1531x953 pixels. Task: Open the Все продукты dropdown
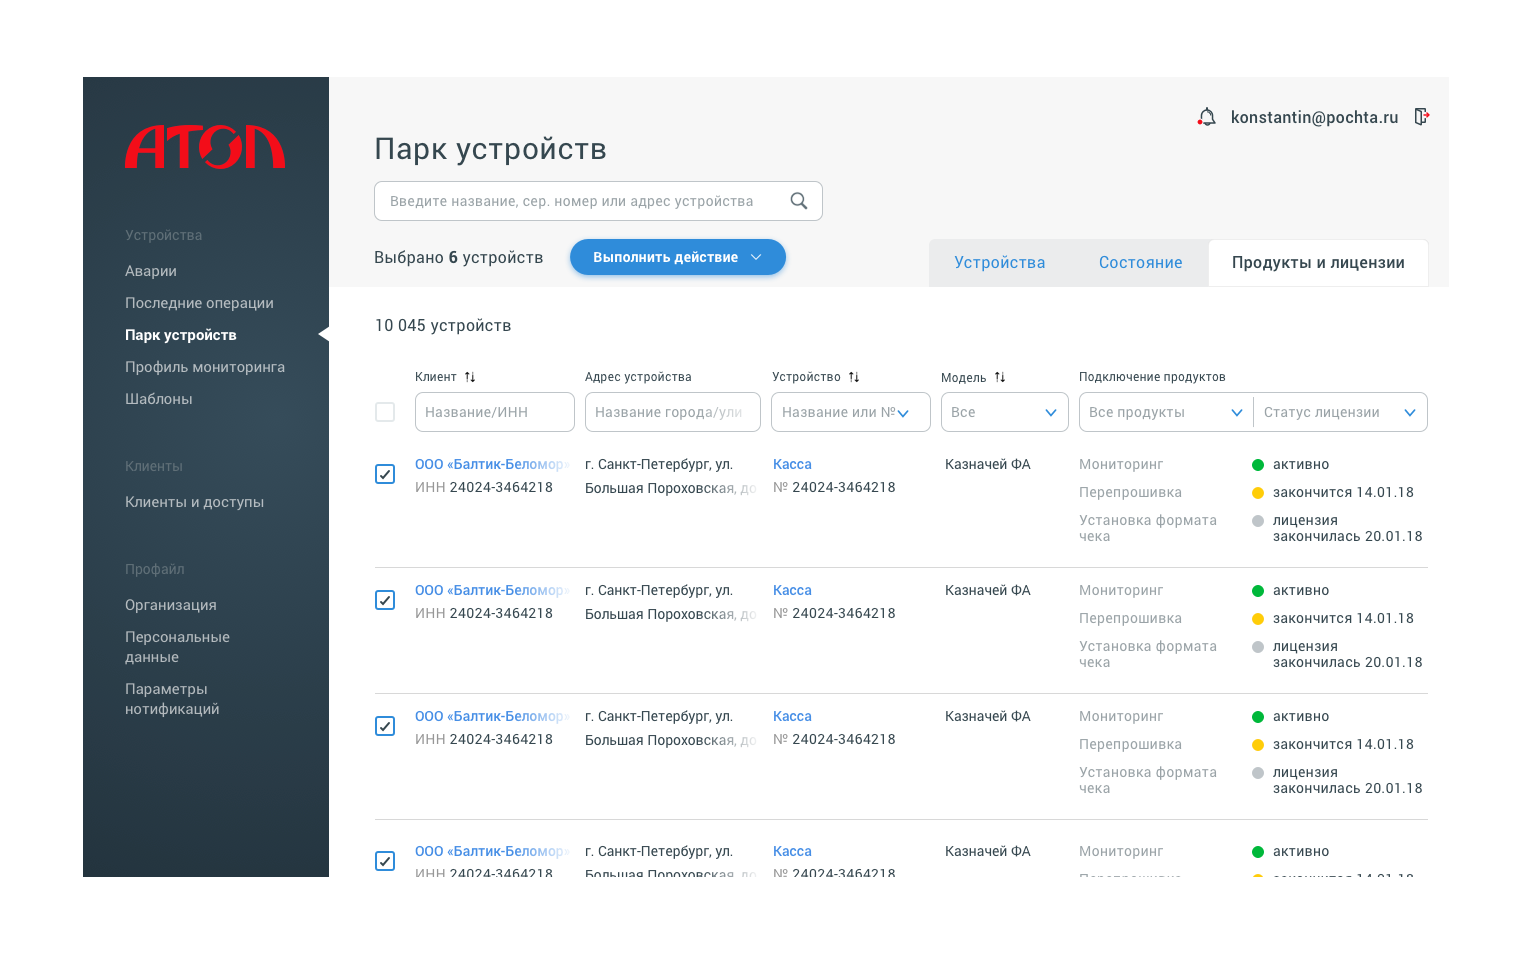1166,412
